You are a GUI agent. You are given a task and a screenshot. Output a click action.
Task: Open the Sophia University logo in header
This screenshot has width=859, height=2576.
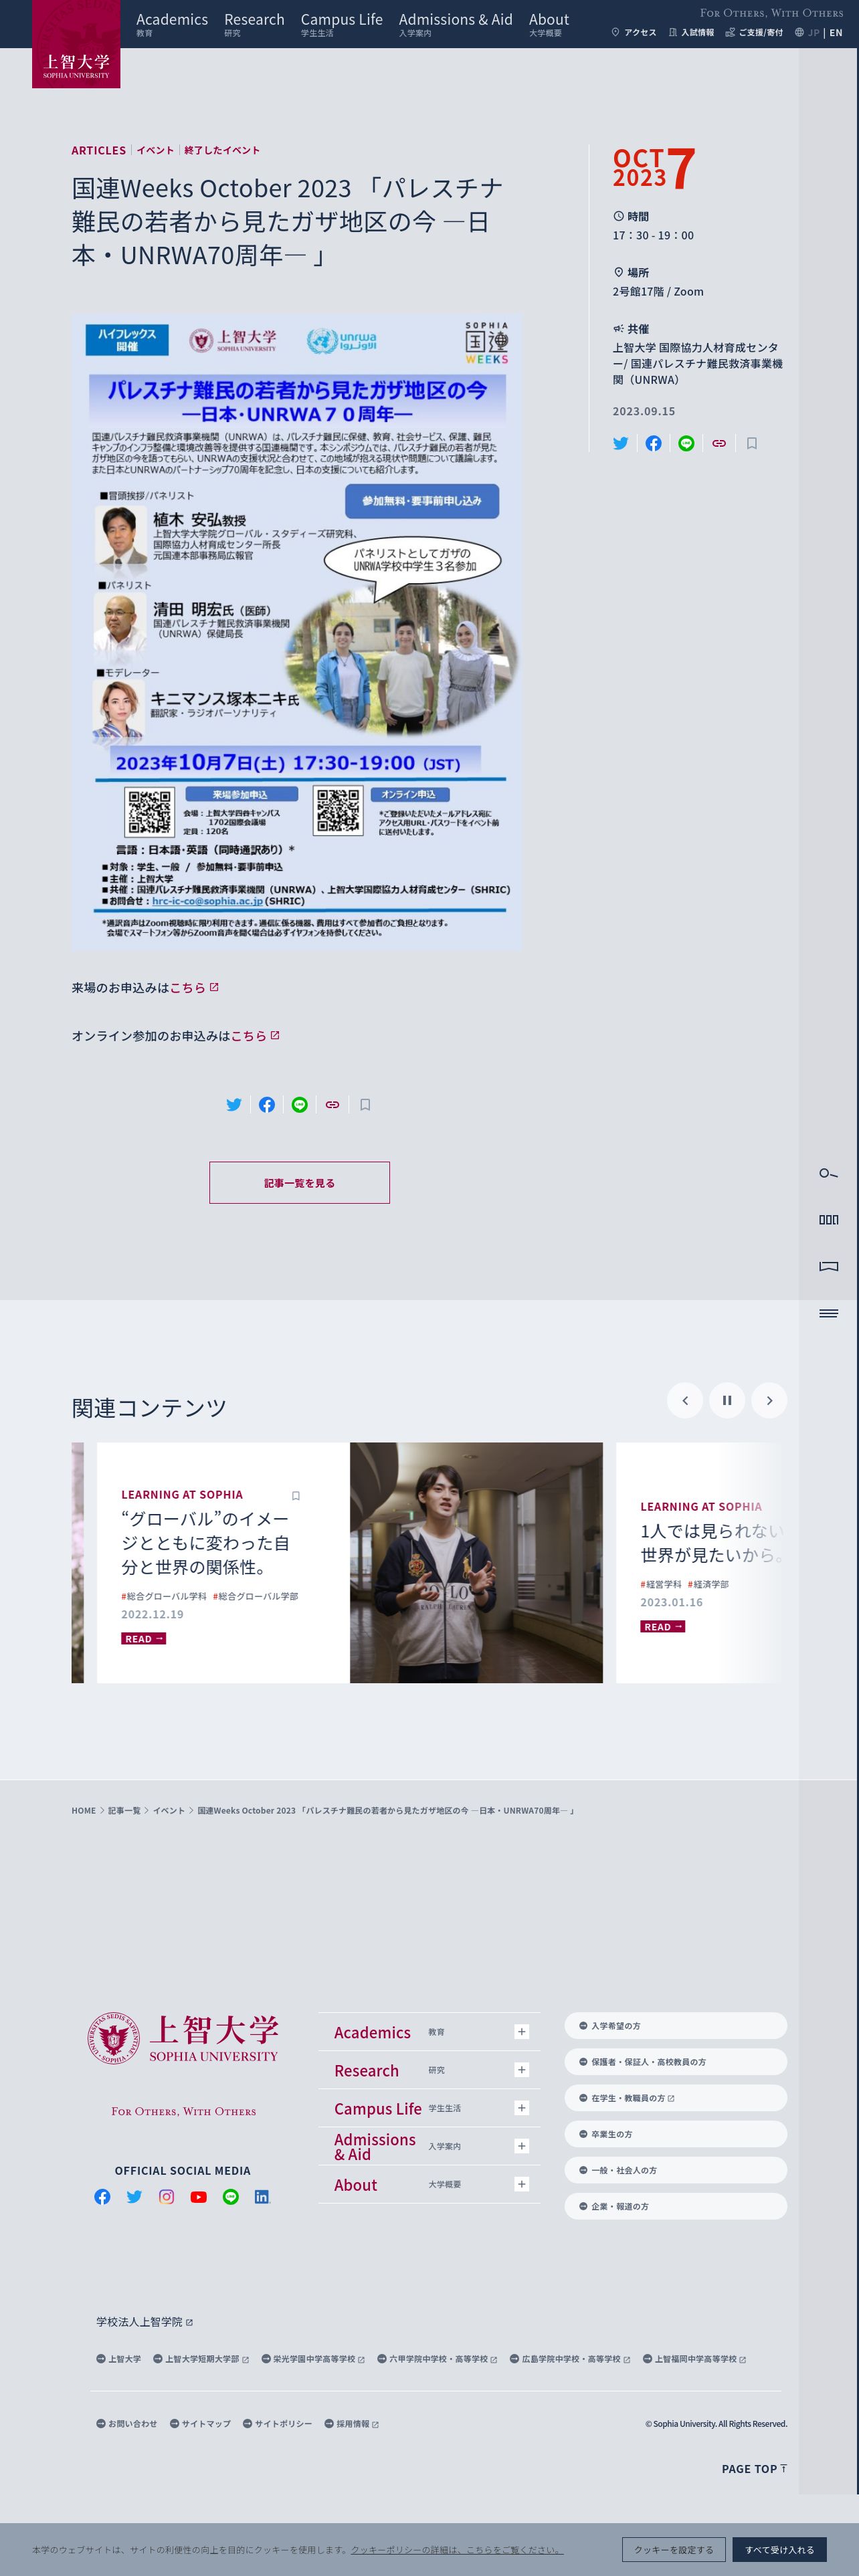point(76,44)
